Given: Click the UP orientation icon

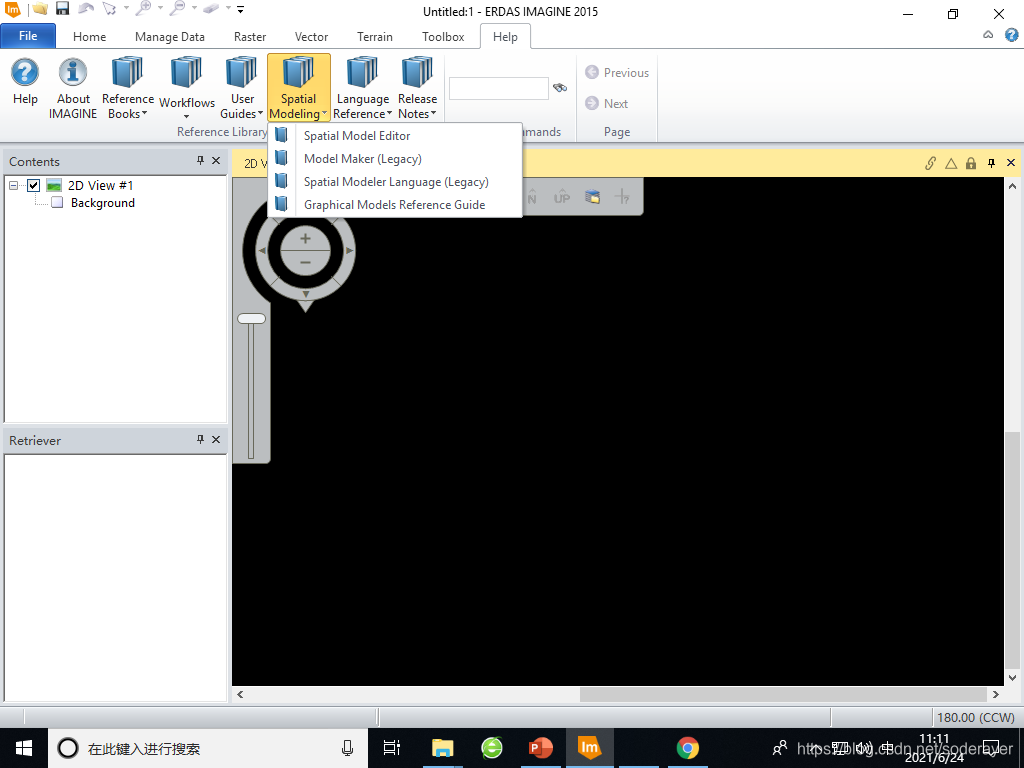Looking at the screenshot, I should [562, 197].
